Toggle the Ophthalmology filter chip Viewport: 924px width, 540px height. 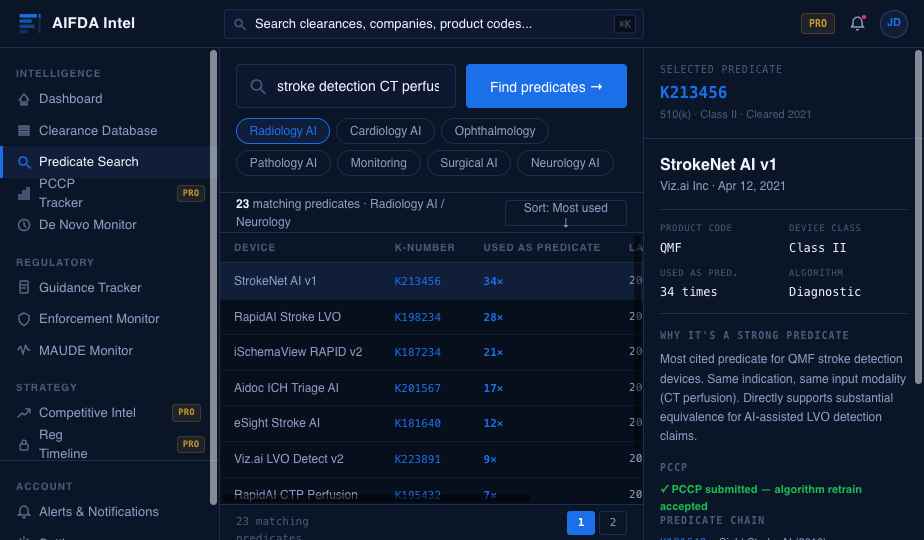point(494,131)
